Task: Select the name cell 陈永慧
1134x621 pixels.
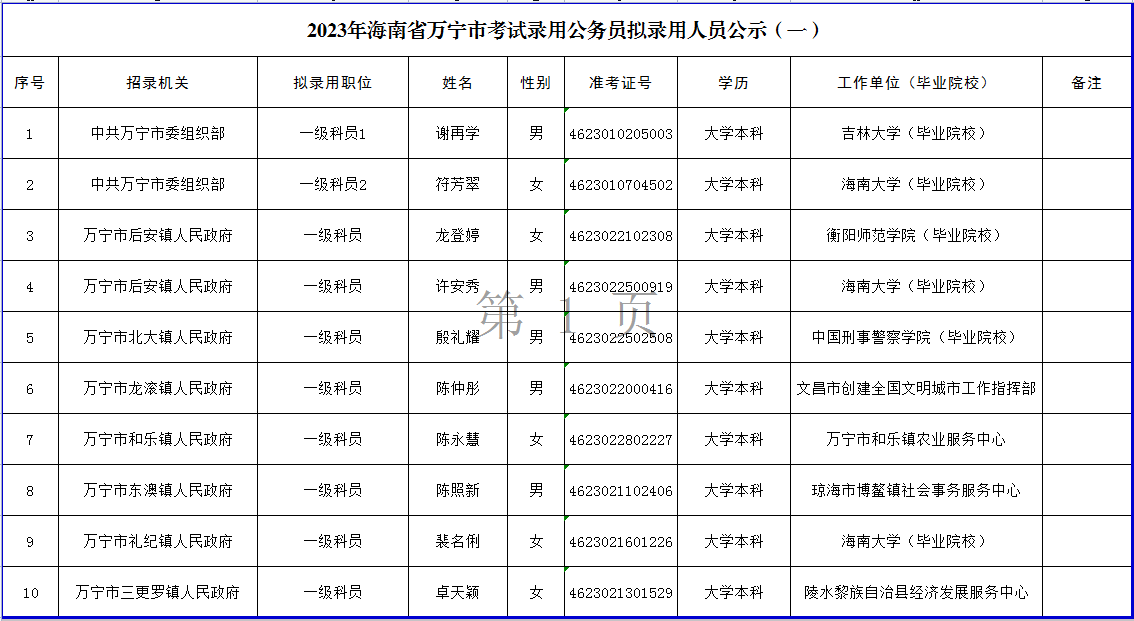Action: [x=458, y=440]
